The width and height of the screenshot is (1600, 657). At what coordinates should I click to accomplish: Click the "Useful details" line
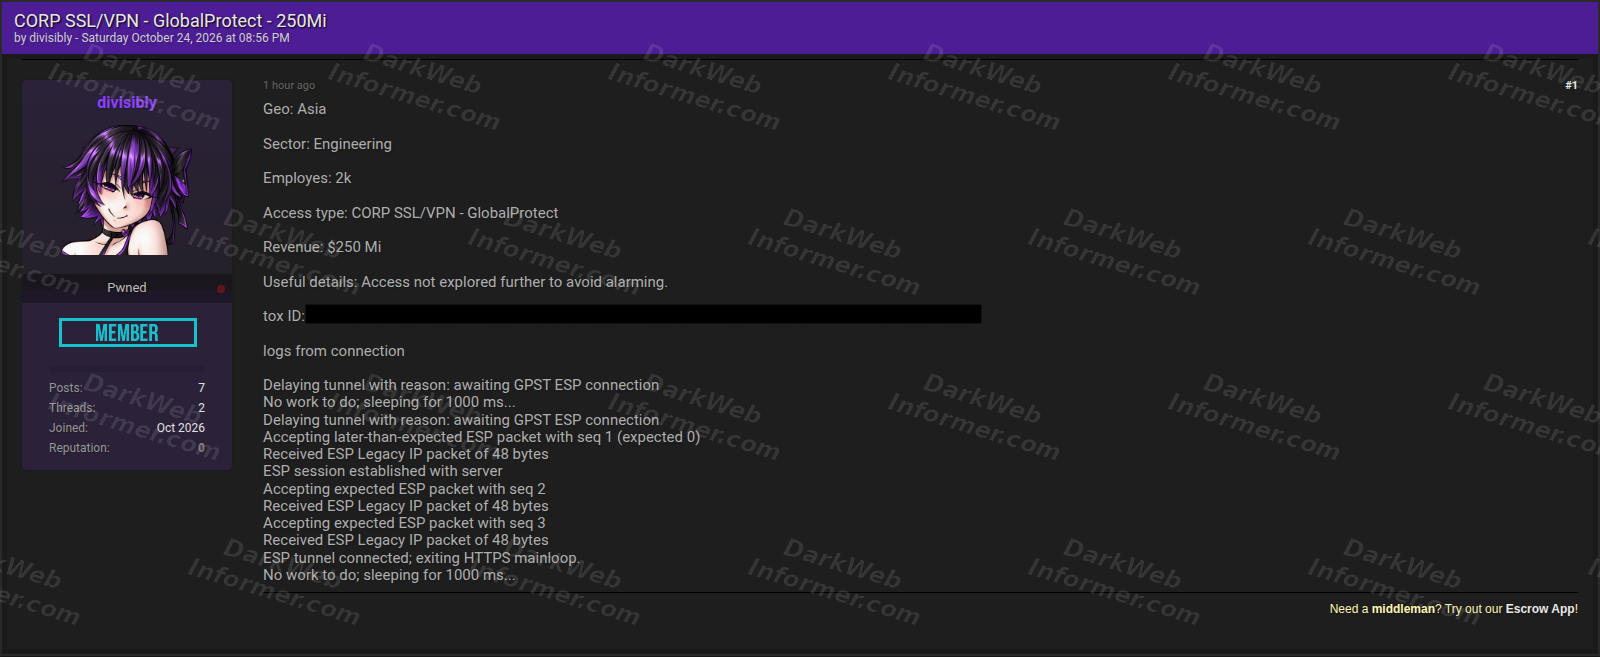pyautogui.click(x=465, y=282)
